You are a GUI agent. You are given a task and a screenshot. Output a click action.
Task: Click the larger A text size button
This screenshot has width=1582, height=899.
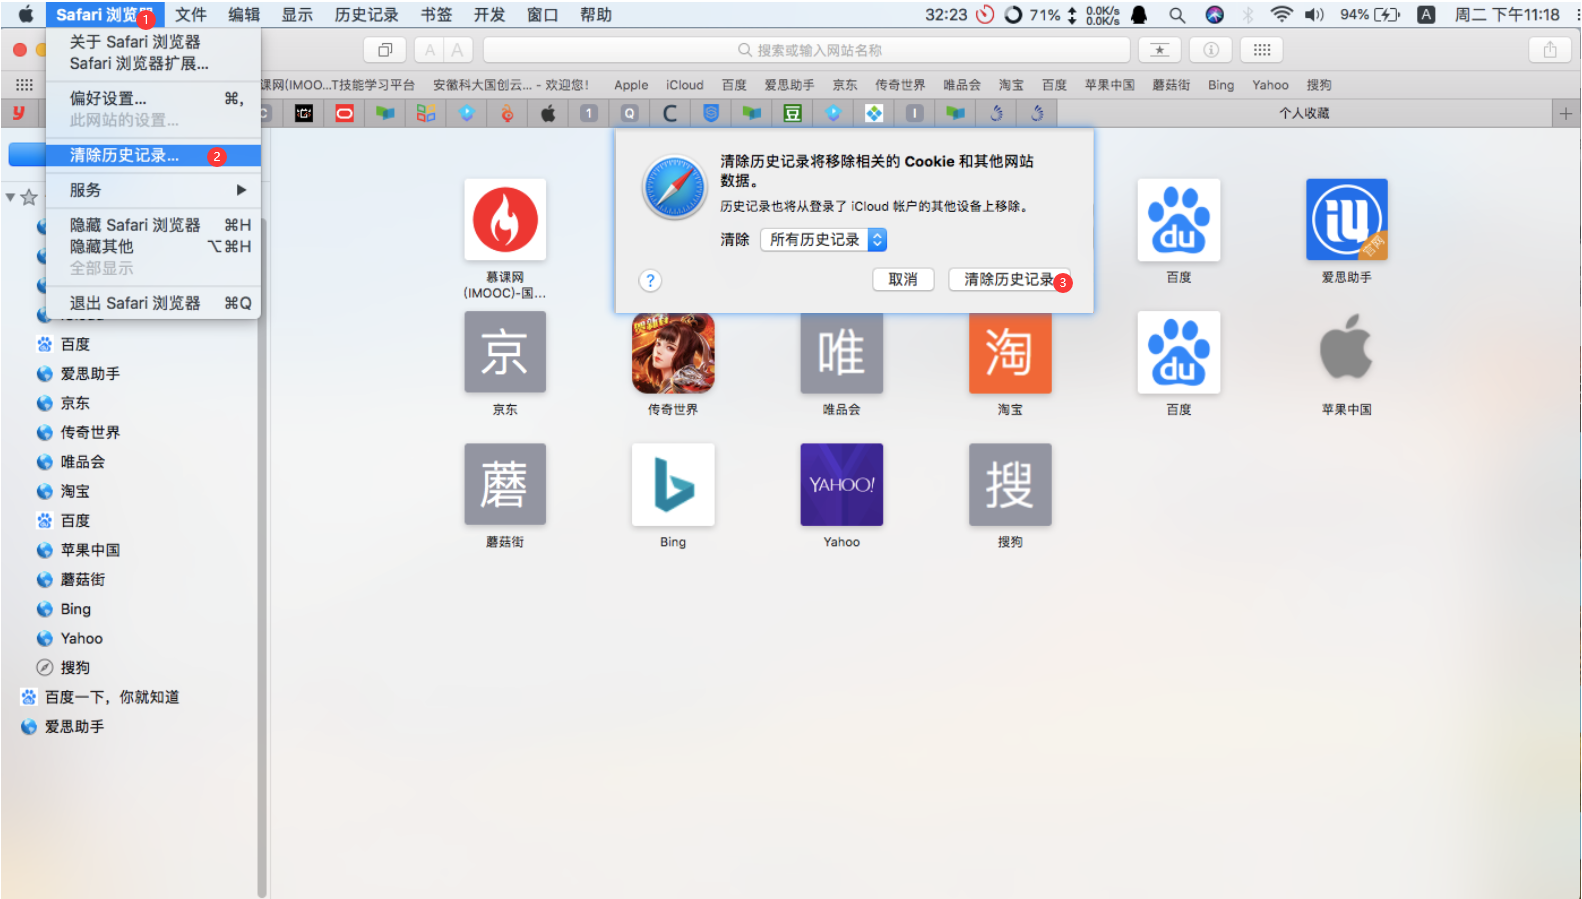click(457, 50)
